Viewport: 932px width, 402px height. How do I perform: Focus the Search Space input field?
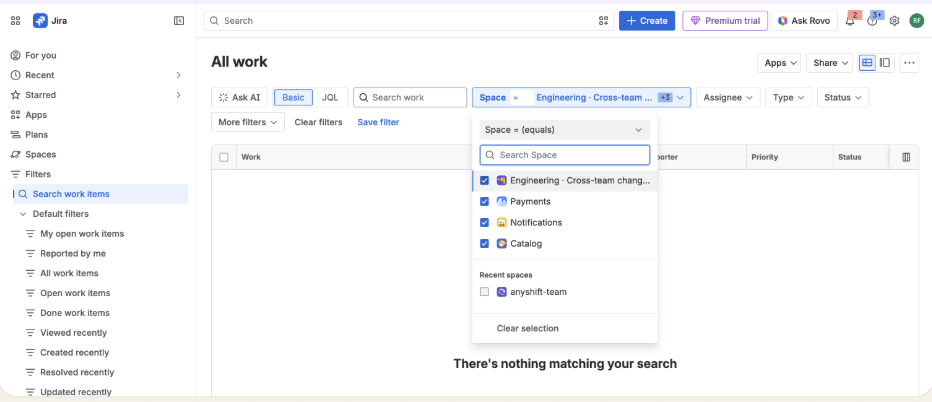[565, 155]
